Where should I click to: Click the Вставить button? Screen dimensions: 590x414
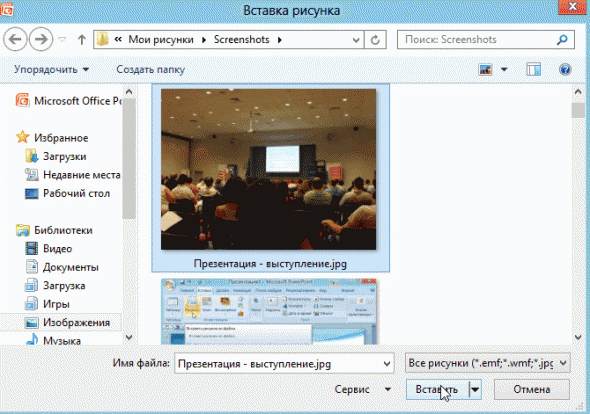point(437,390)
